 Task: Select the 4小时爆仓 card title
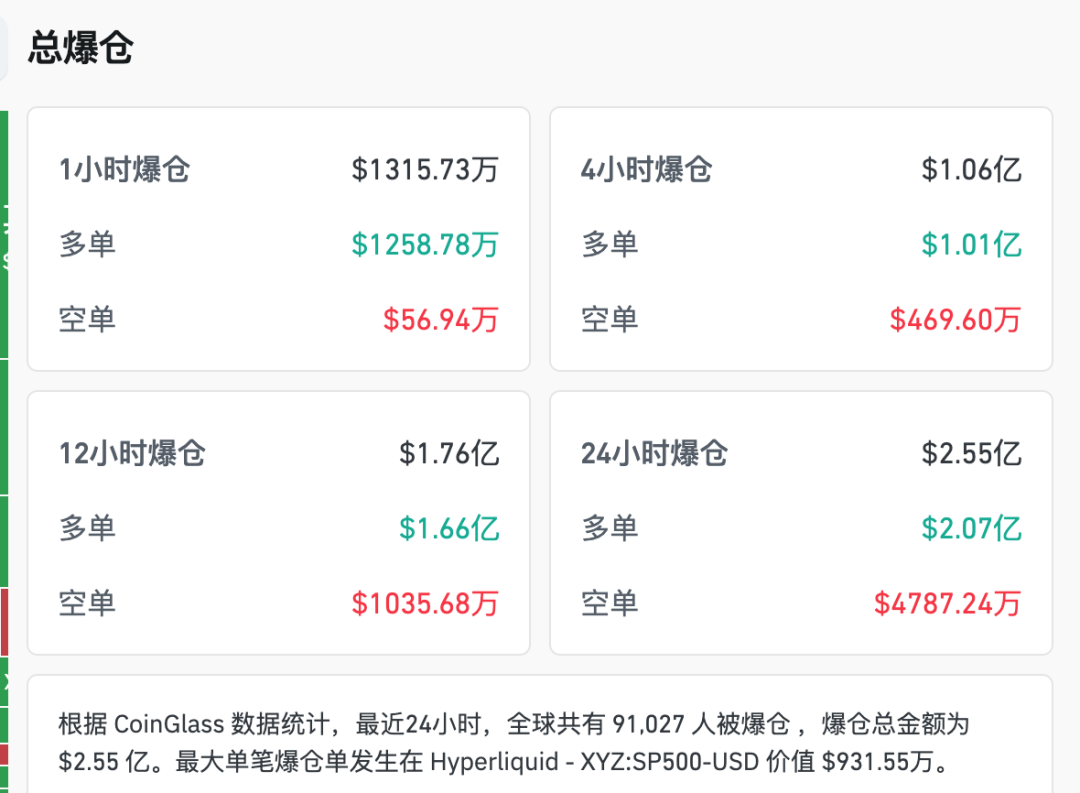(647, 170)
